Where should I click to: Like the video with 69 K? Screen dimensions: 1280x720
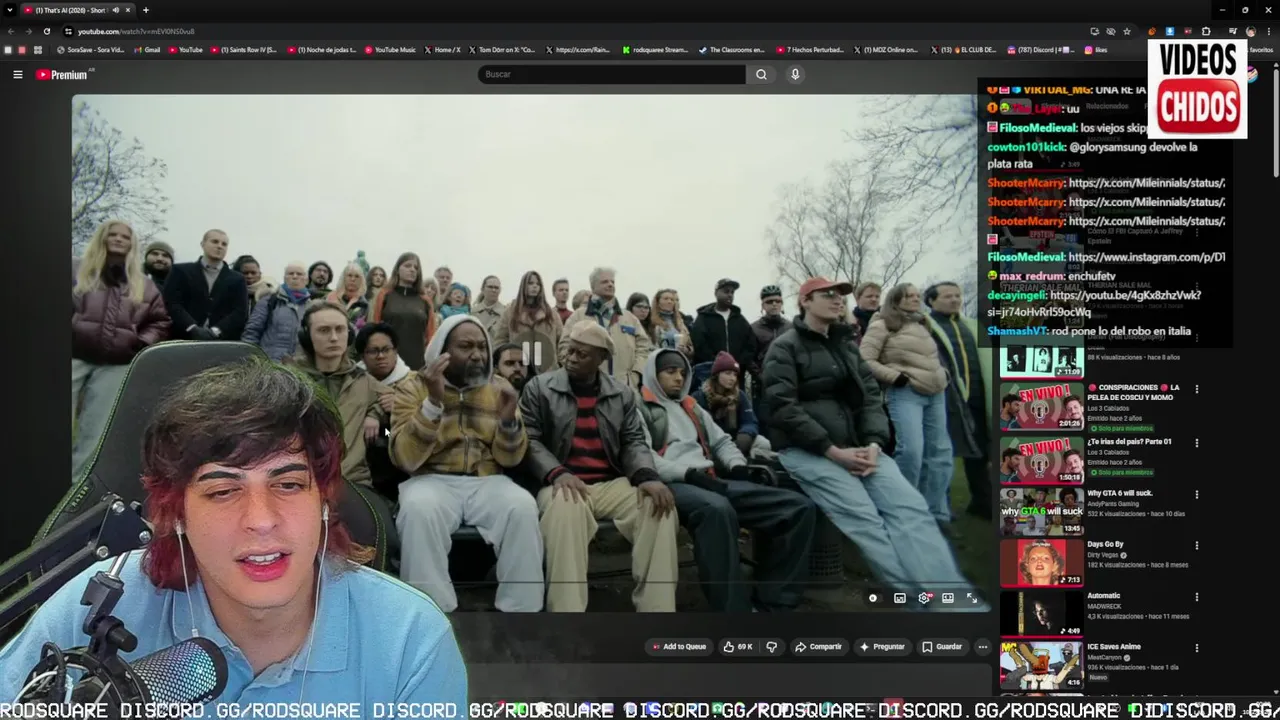[x=738, y=647]
